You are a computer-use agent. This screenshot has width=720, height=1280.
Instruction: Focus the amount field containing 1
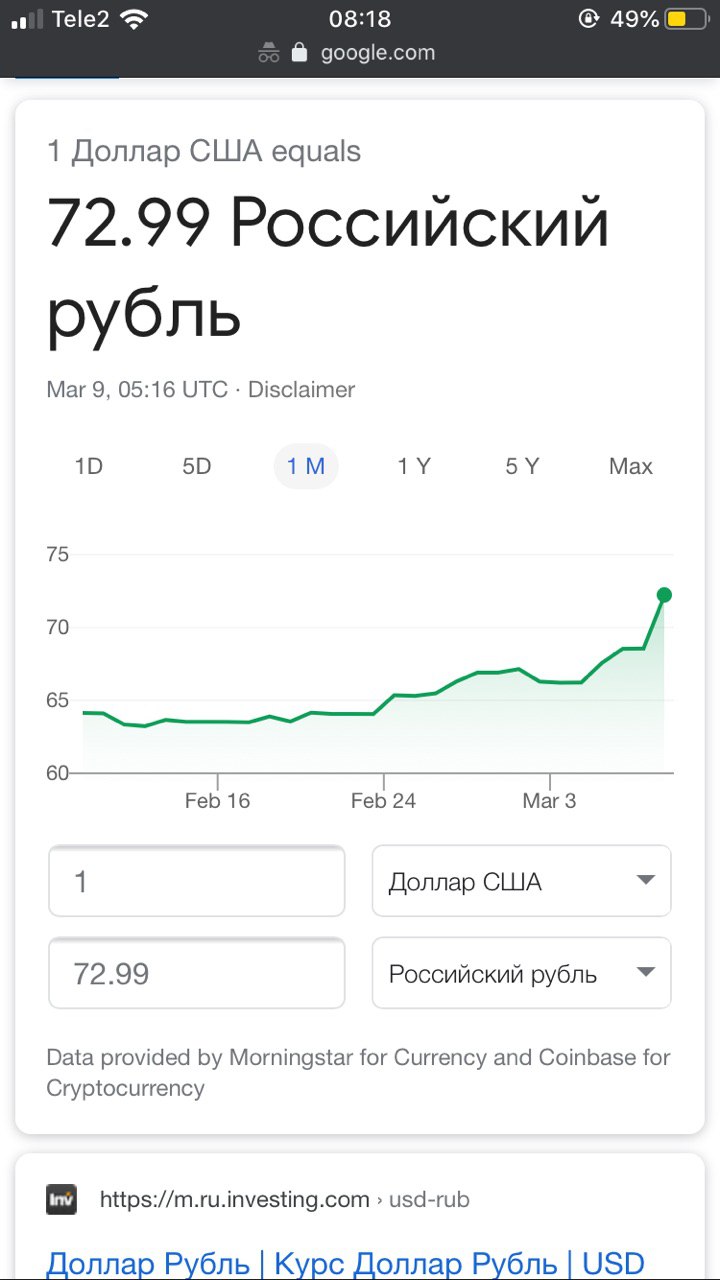(197, 881)
